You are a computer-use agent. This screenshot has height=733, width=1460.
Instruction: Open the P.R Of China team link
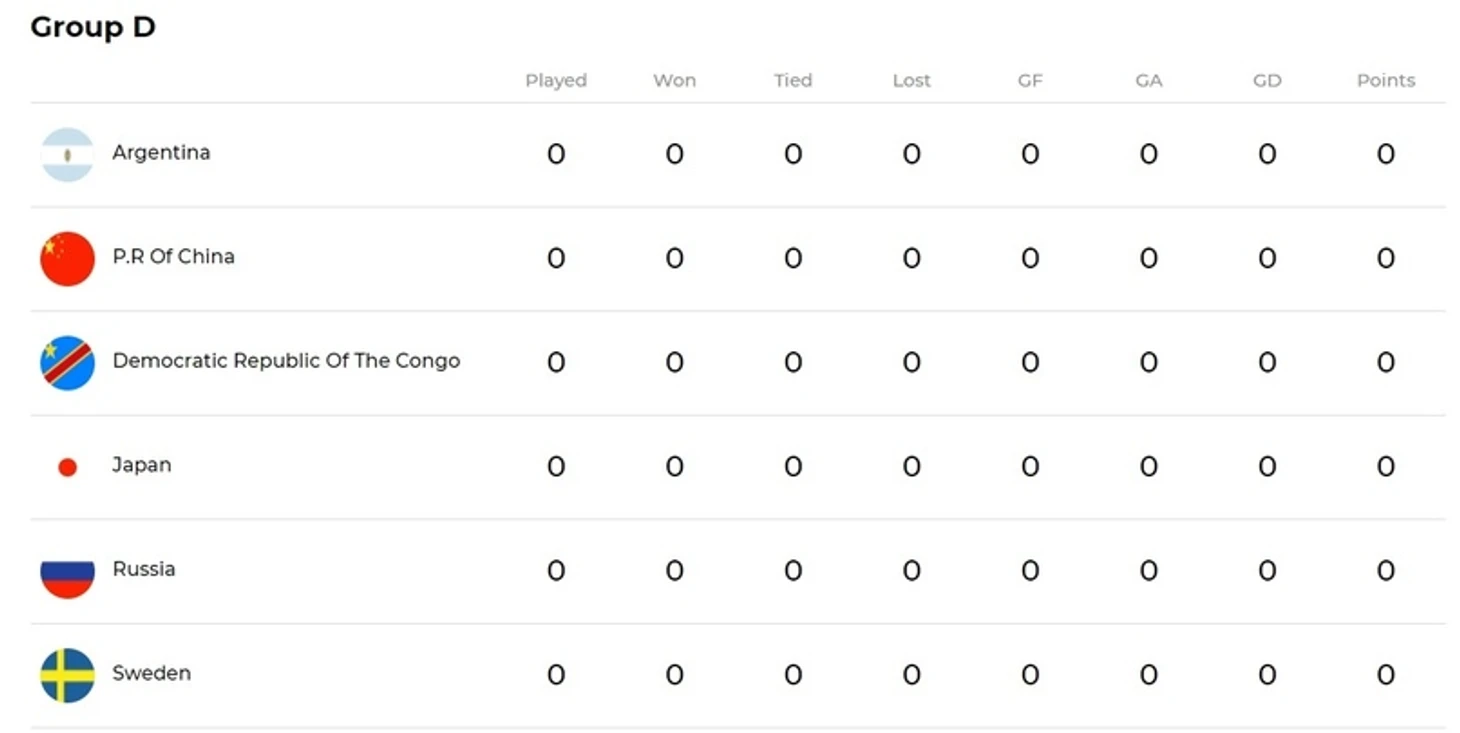(x=173, y=257)
